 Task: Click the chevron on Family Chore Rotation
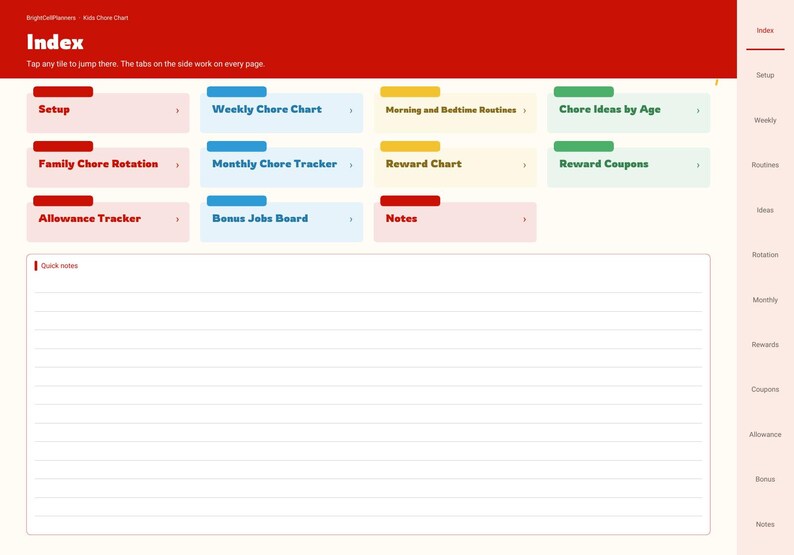[x=177, y=165]
